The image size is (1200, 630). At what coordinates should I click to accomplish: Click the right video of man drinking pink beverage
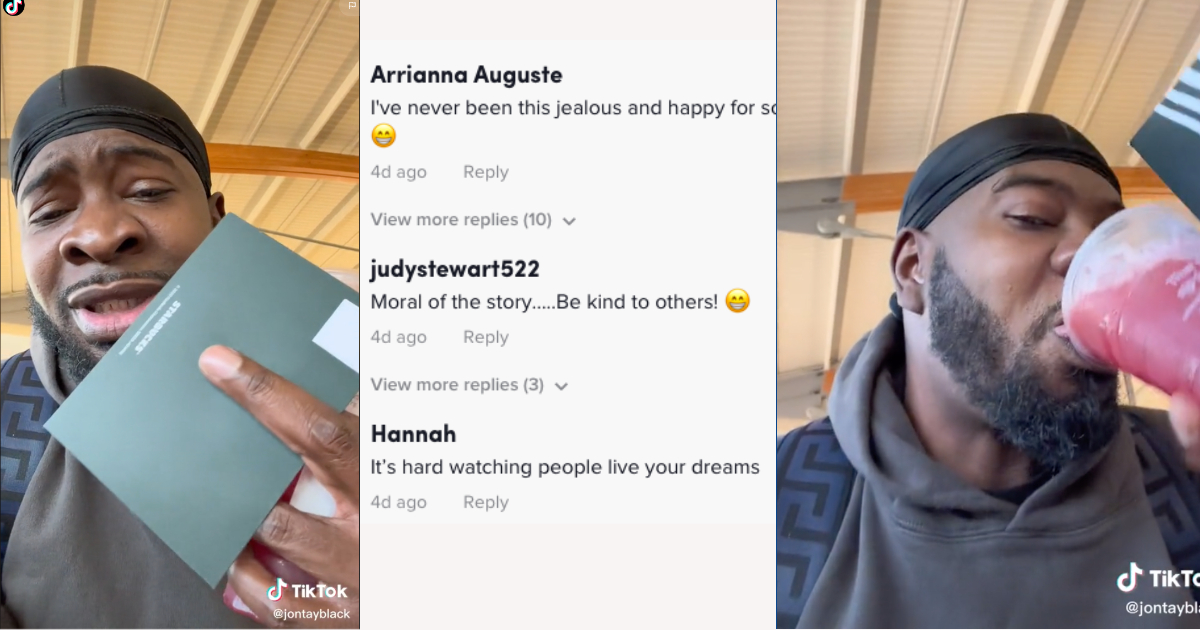pyautogui.click(x=988, y=315)
